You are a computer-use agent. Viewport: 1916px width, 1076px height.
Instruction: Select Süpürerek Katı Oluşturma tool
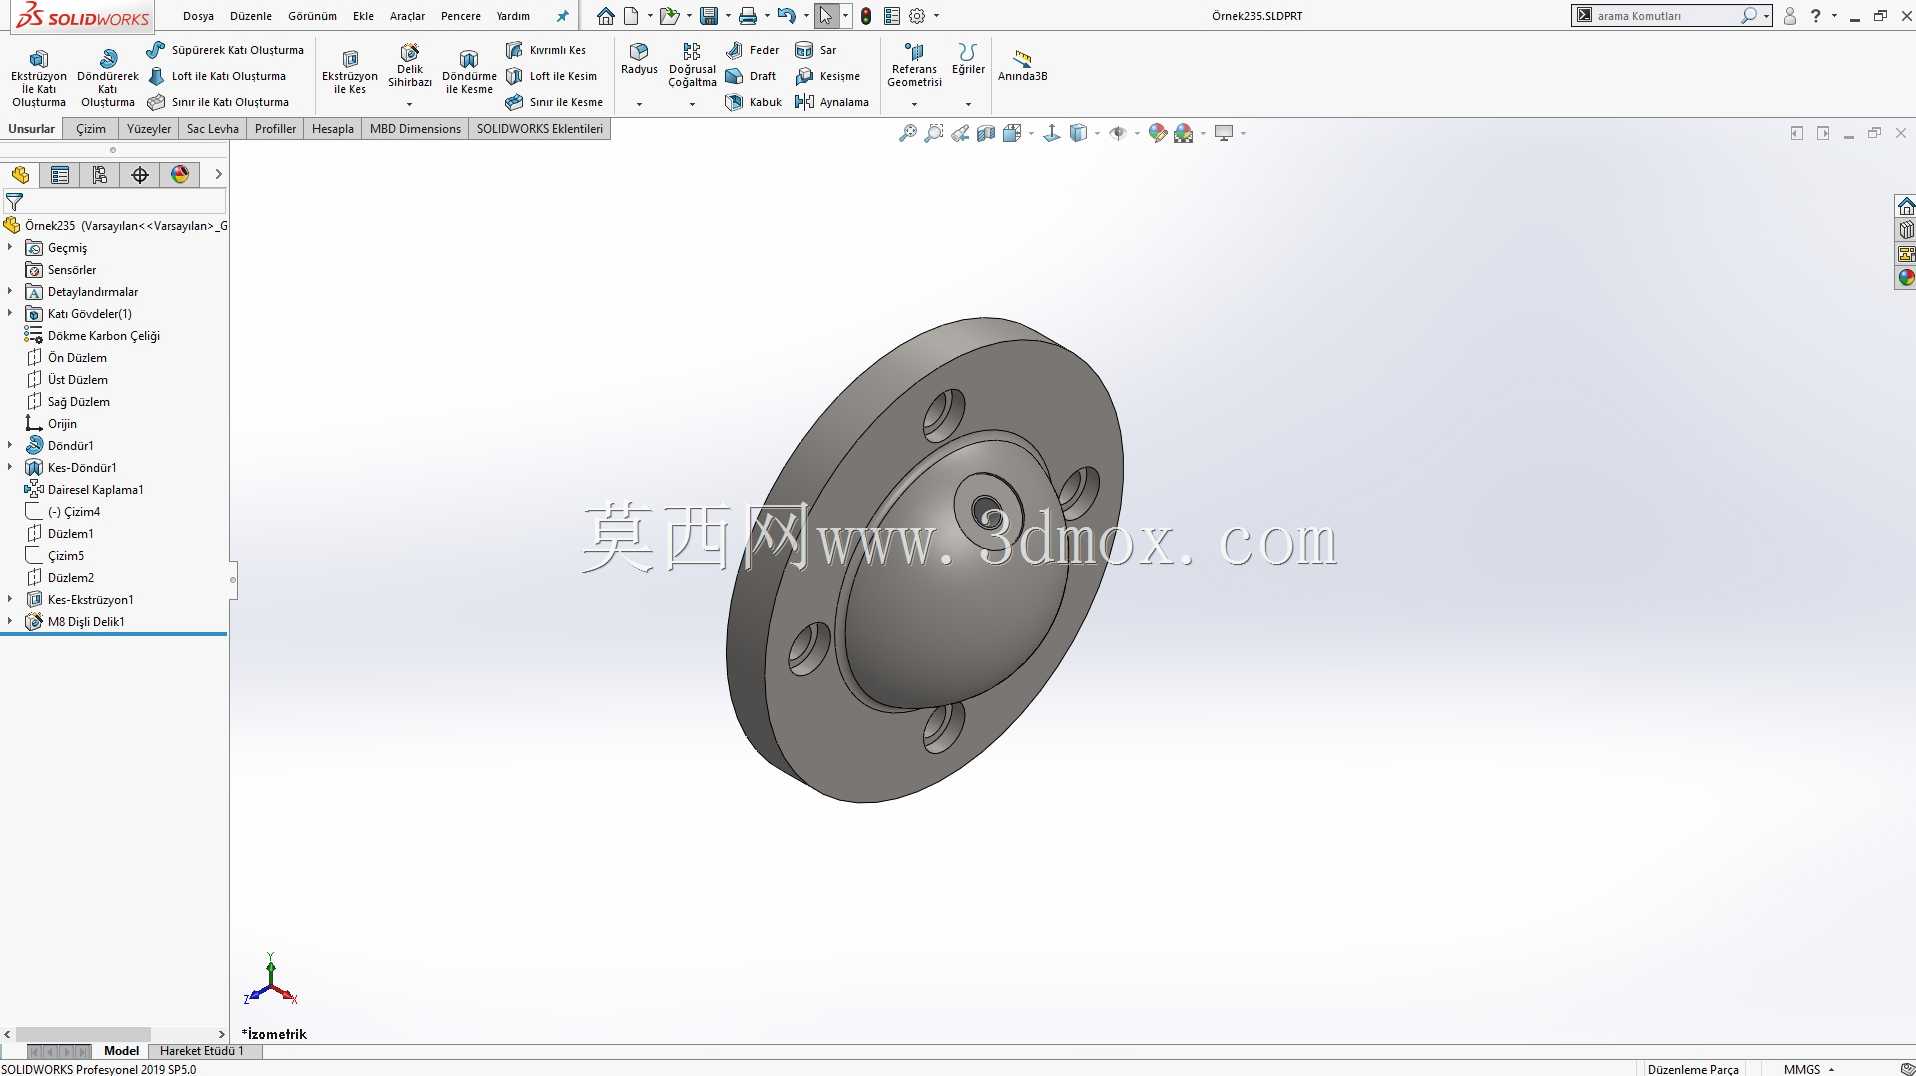pos(225,50)
